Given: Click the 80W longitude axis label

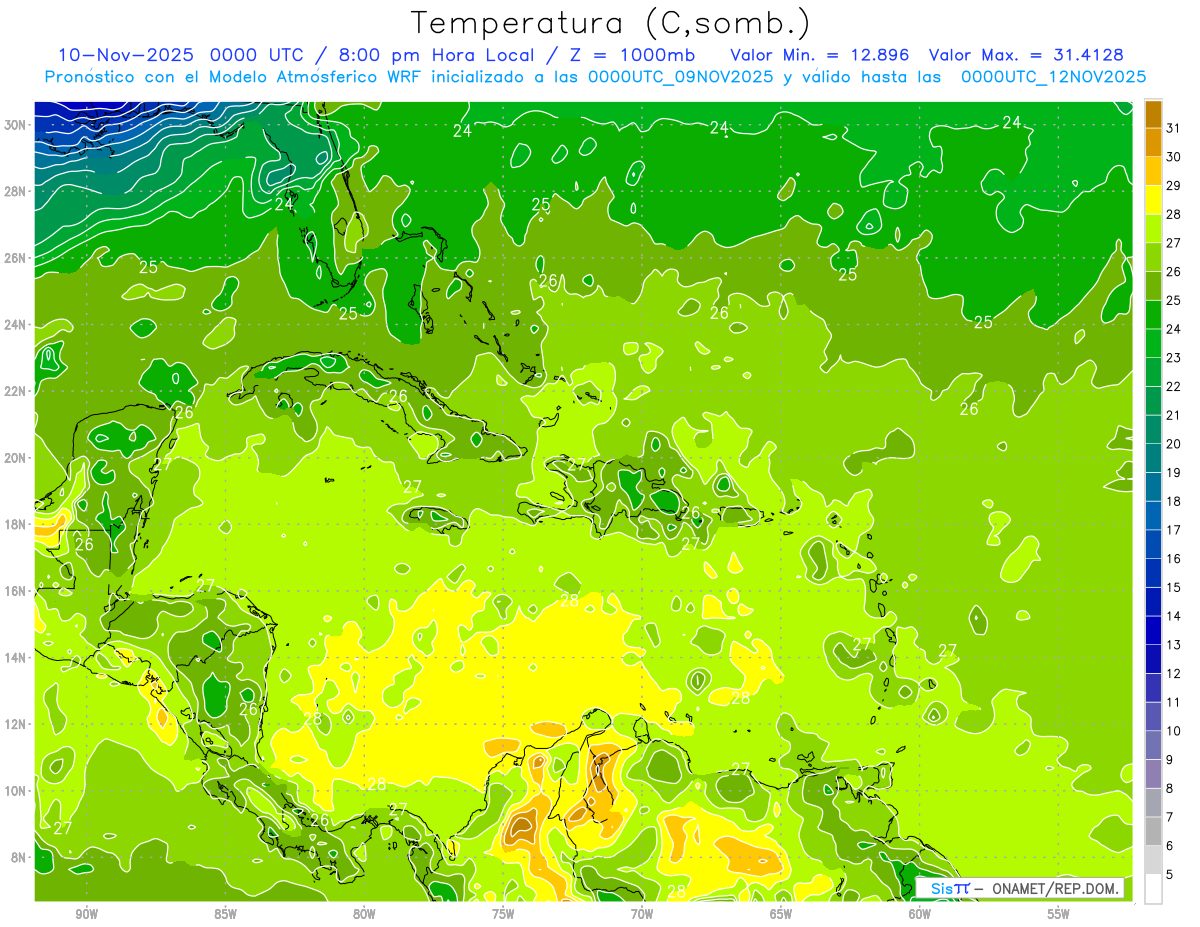Looking at the screenshot, I should 364,915.
